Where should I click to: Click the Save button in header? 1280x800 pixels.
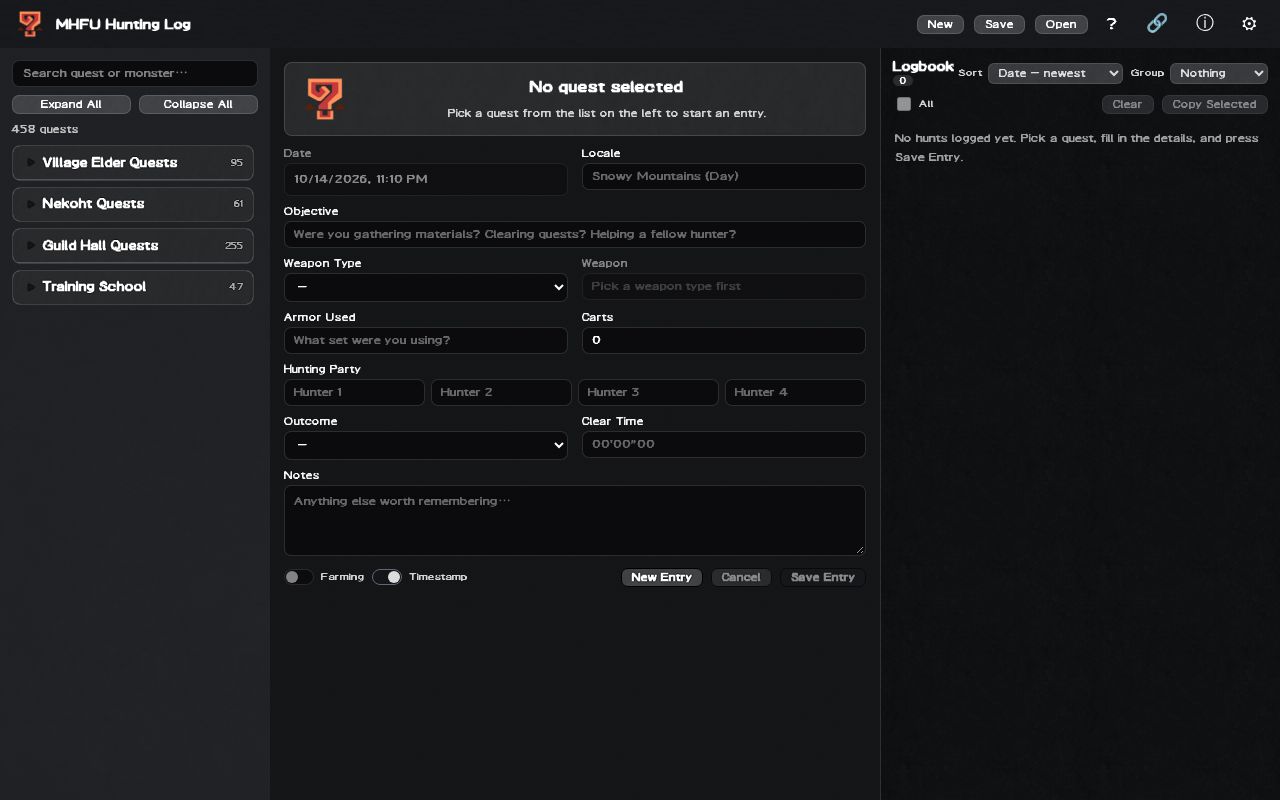999,24
